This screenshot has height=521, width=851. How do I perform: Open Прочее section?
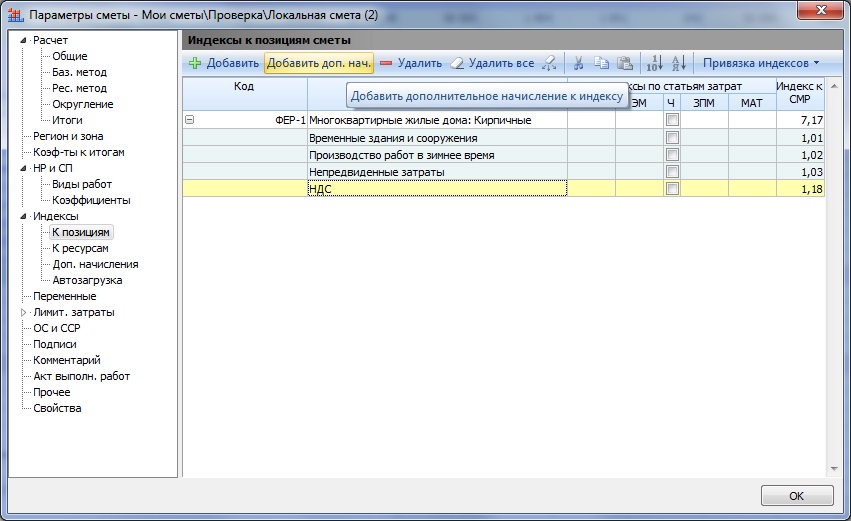coord(52,392)
